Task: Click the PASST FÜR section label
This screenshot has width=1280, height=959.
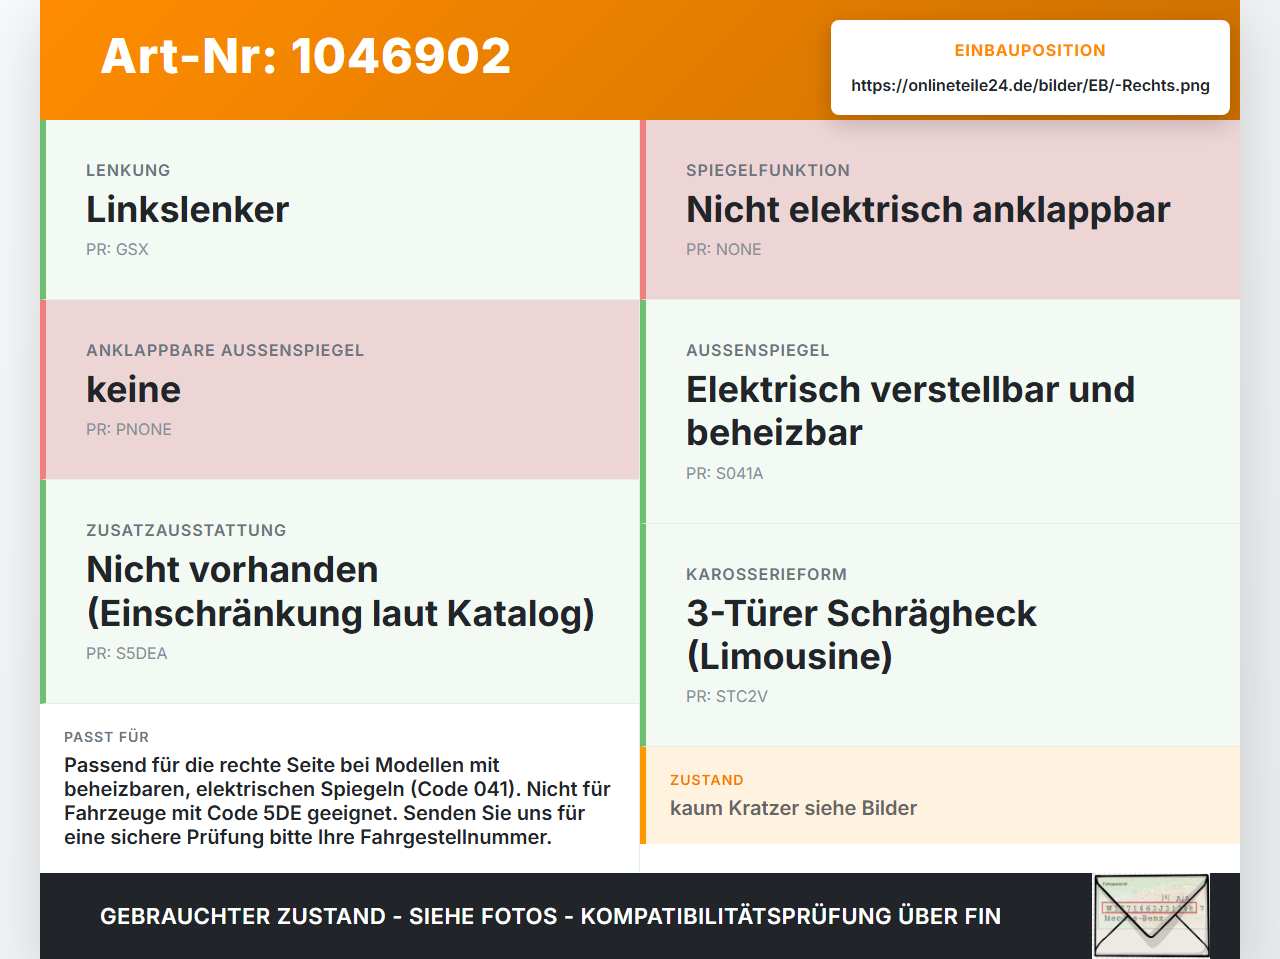Action: coord(106,737)
